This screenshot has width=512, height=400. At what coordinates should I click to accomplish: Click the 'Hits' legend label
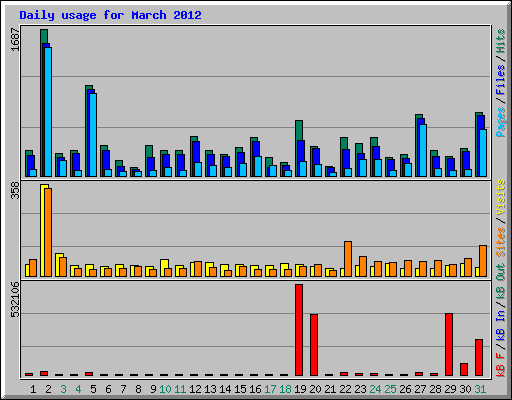coord(501,41)
